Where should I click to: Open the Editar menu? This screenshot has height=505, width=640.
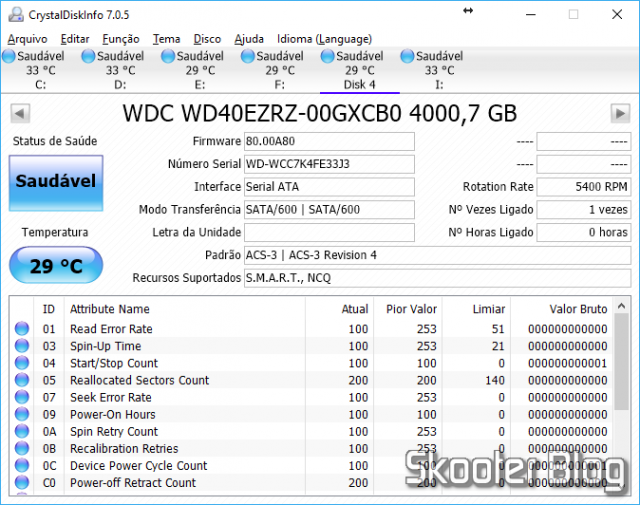click(x=75, y=39)
